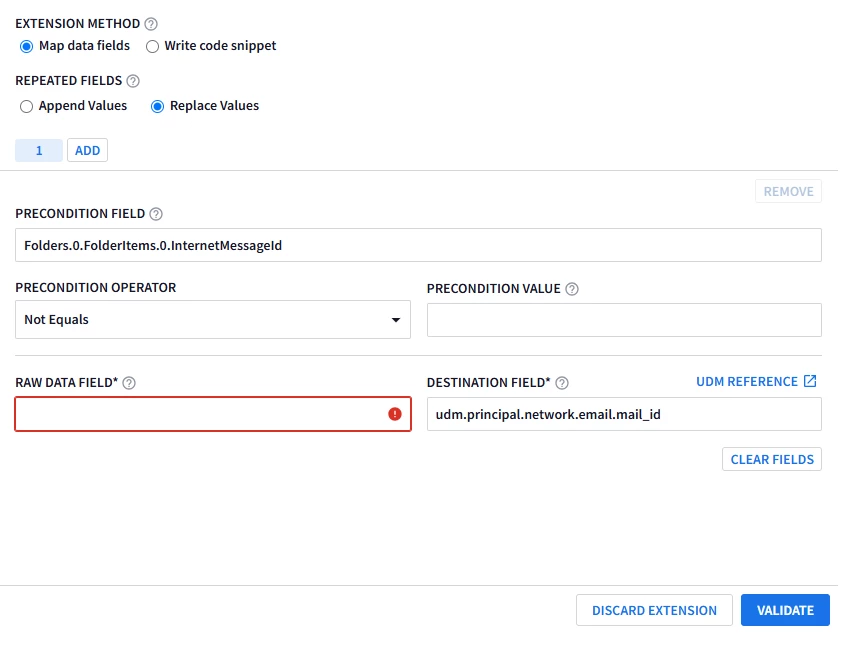
Task: Click the VALIDATE button
Action: tap(785, 610)
